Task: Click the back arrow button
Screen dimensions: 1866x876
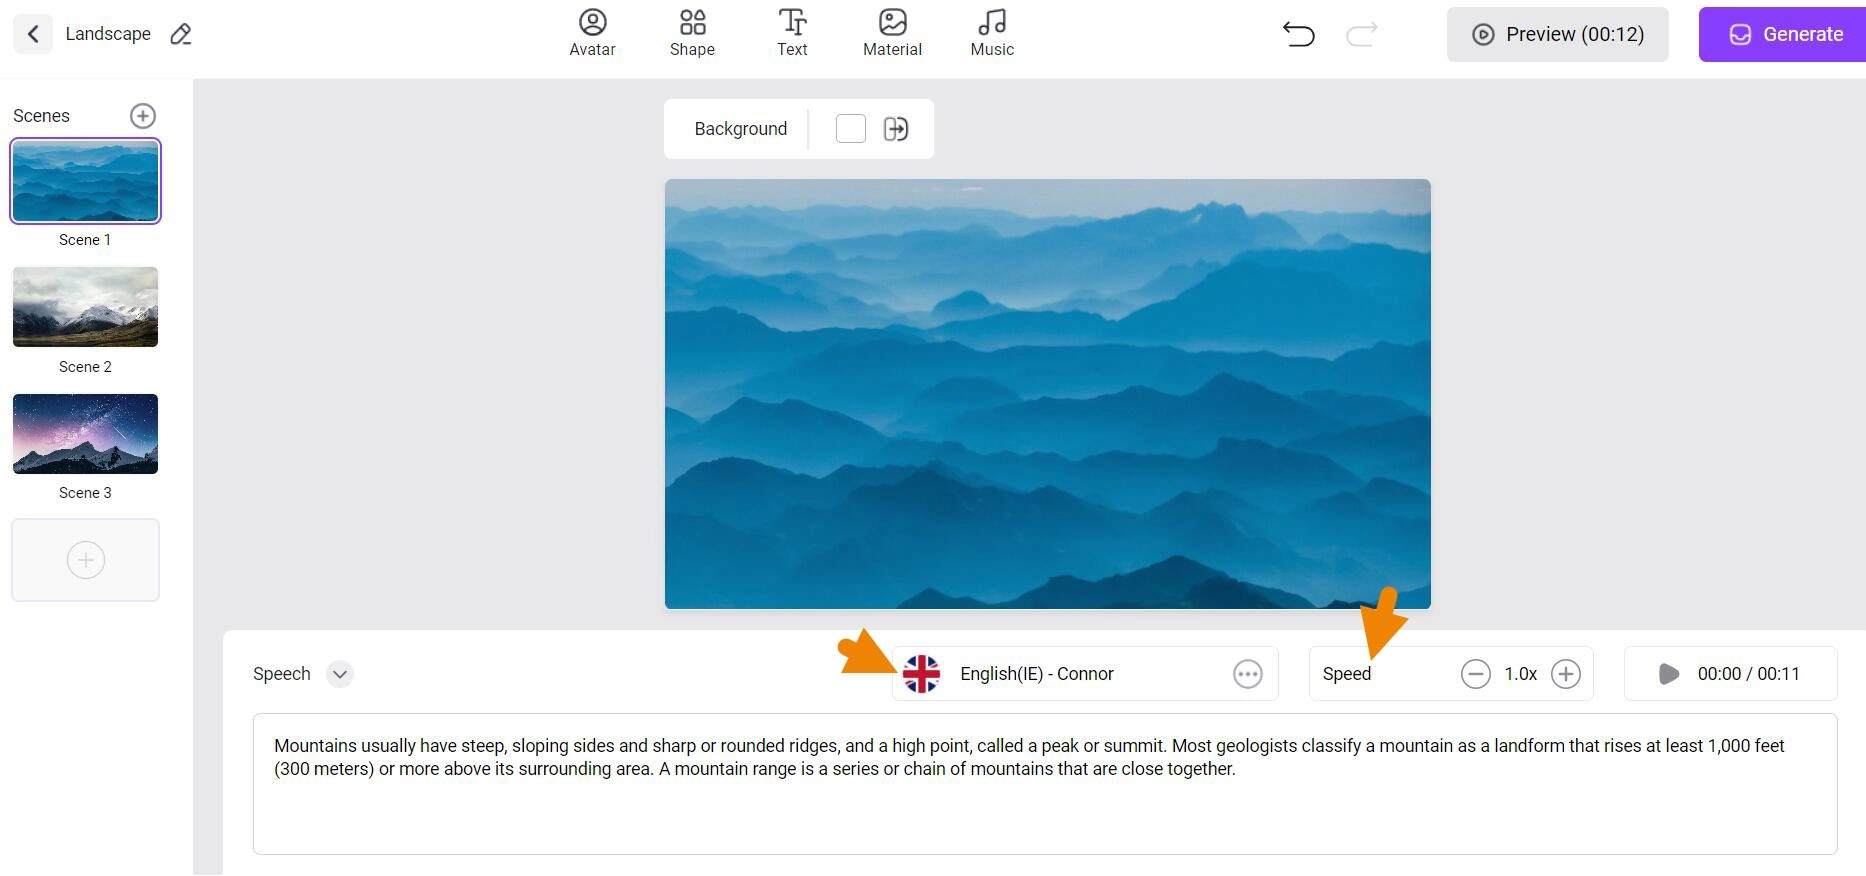Action: (x=33, y=34)
